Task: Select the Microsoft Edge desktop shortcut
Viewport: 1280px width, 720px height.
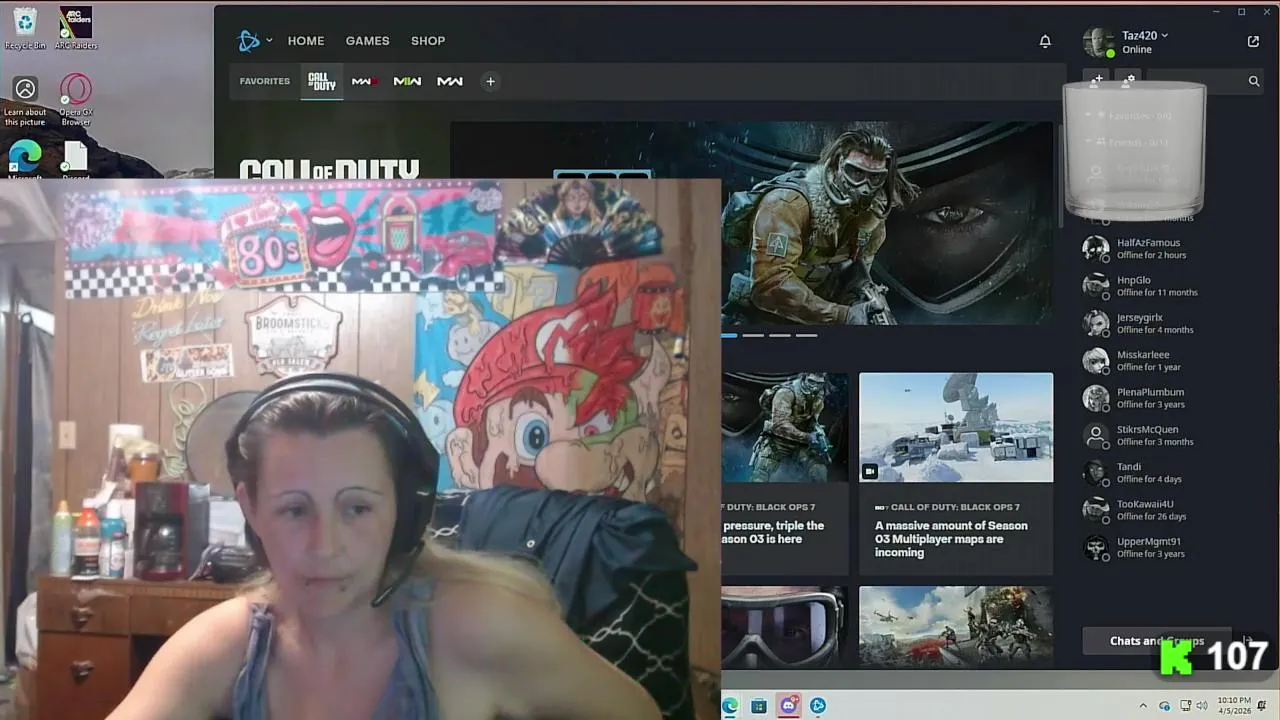Action: point(25,160)
